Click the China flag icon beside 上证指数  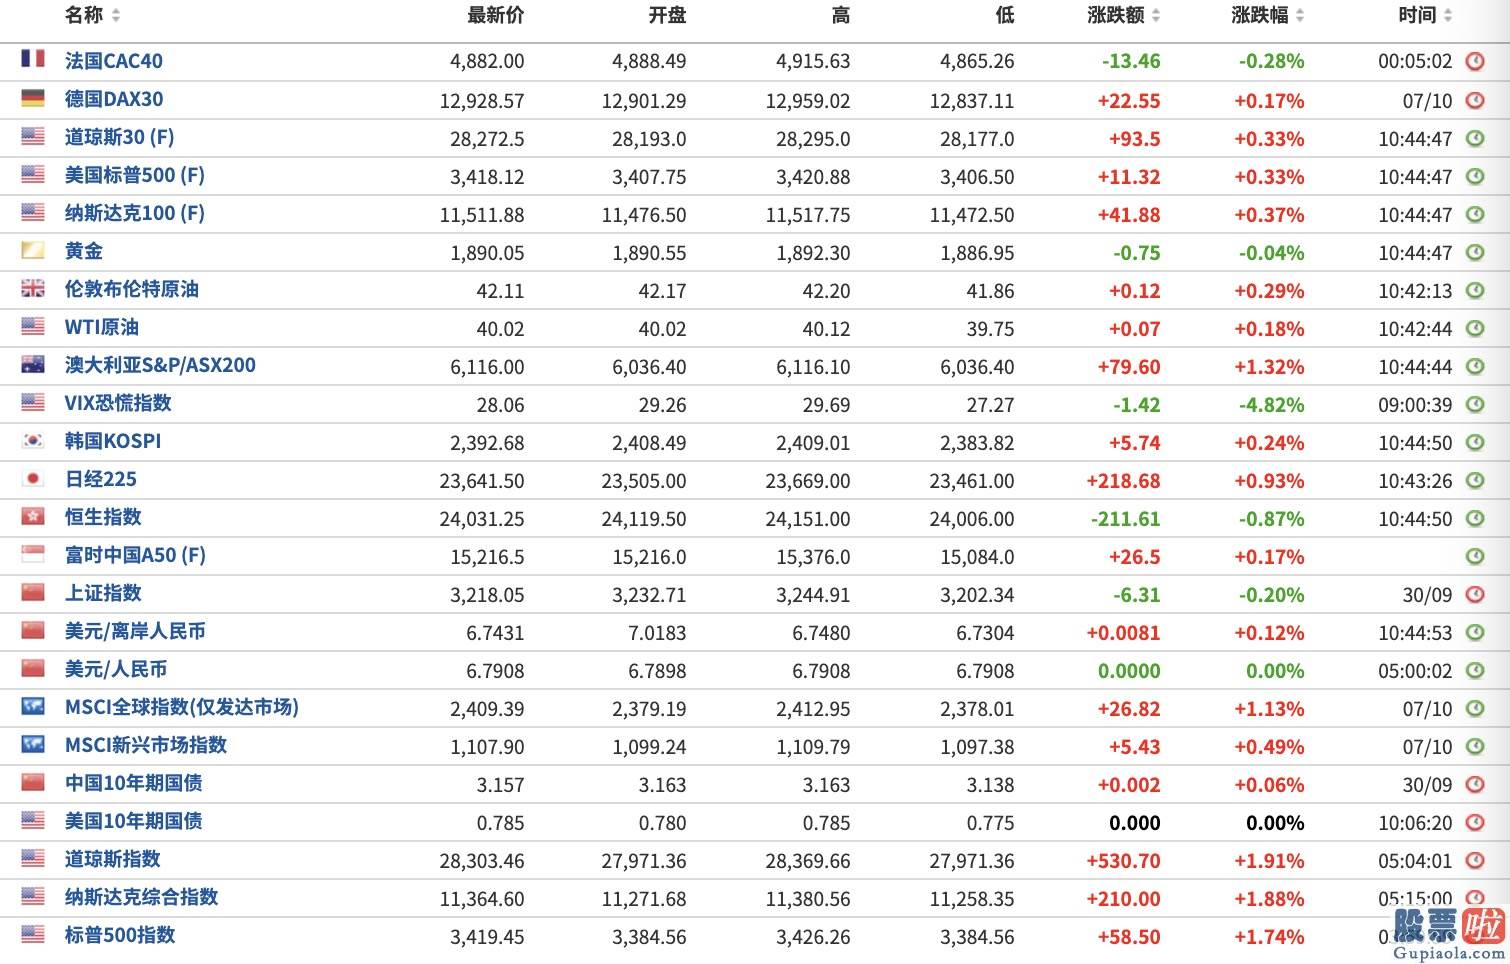(33, 591)
